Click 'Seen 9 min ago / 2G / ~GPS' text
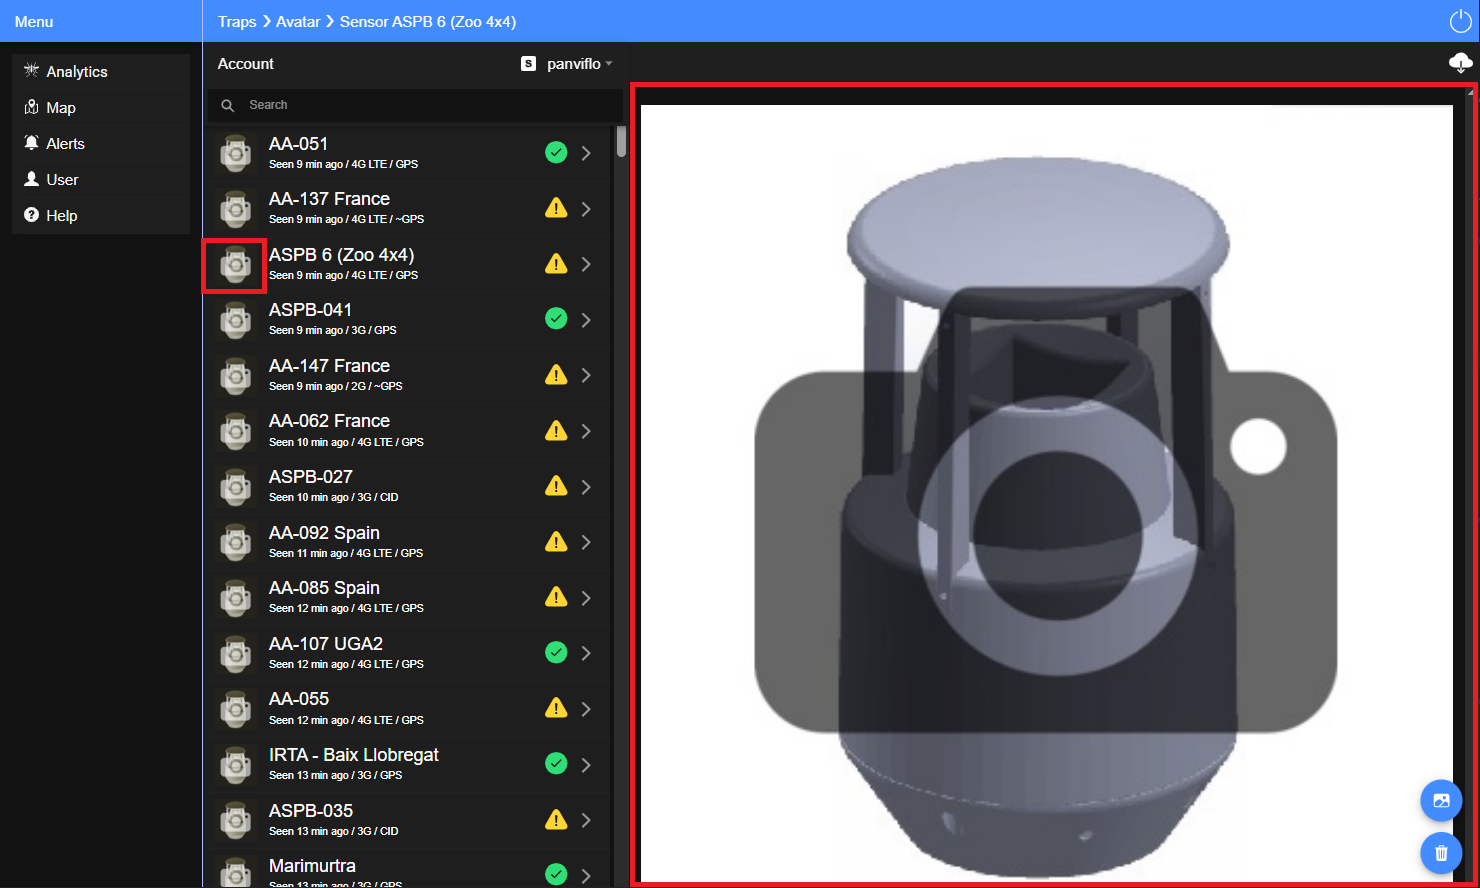This screenshot has width=1480, height=888. (336, 386)
